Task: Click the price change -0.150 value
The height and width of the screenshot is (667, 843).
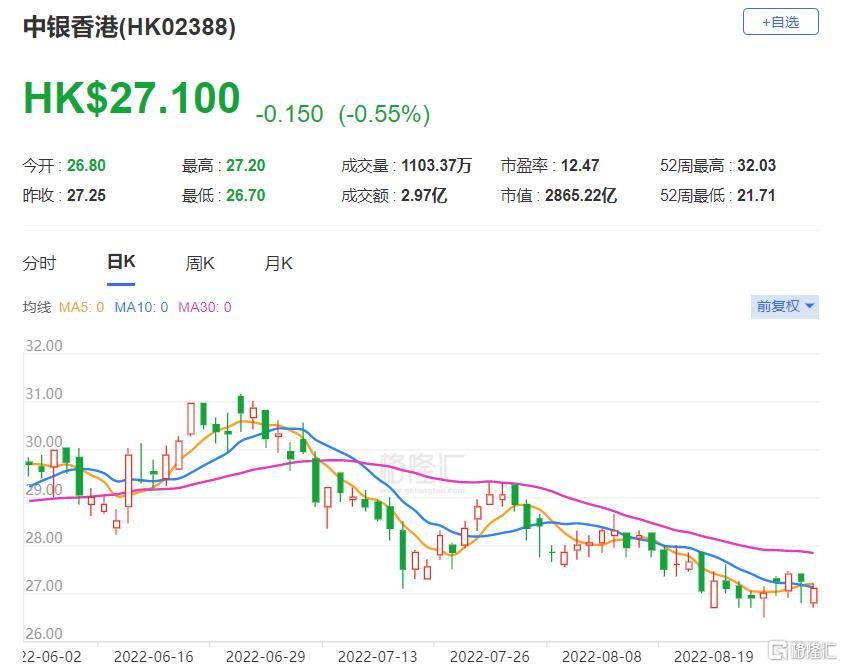Action: (x=289, y=114)
